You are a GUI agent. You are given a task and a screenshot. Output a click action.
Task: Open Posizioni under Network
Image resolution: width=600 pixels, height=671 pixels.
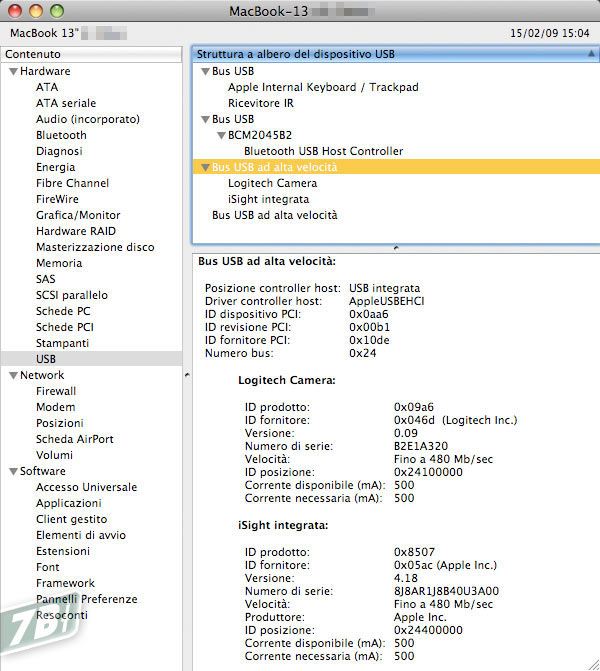(60, 423)
